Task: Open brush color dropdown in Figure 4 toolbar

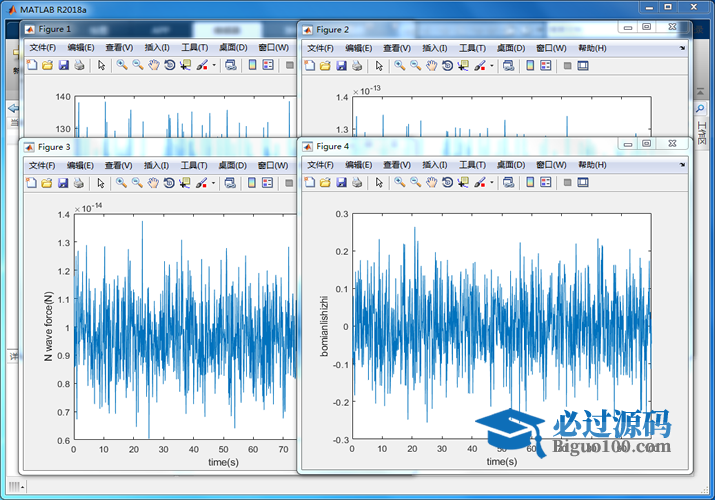Action: tap(492, 183)
